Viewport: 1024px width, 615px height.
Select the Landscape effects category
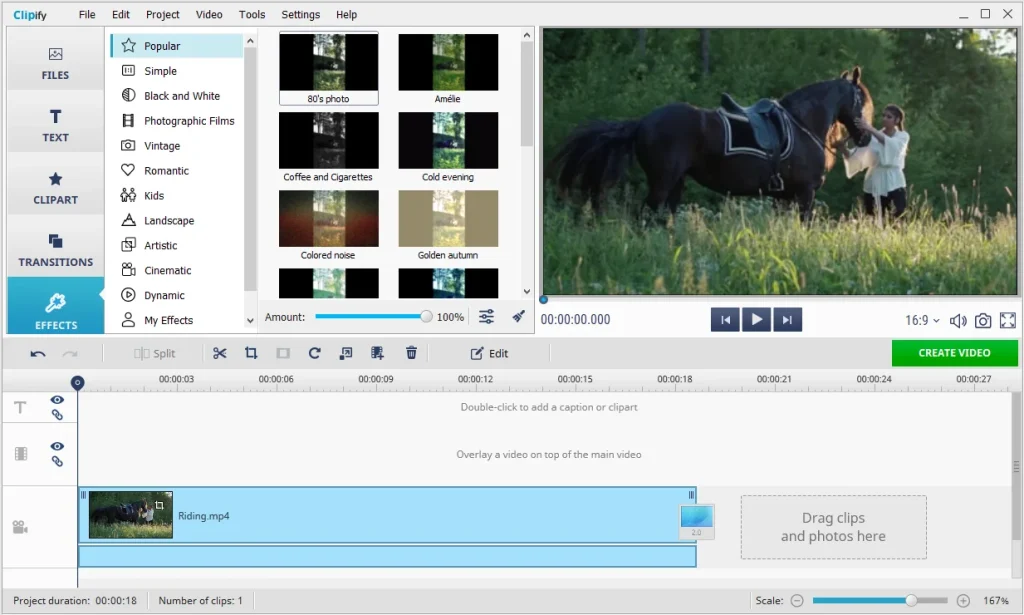tap(177, 221)
